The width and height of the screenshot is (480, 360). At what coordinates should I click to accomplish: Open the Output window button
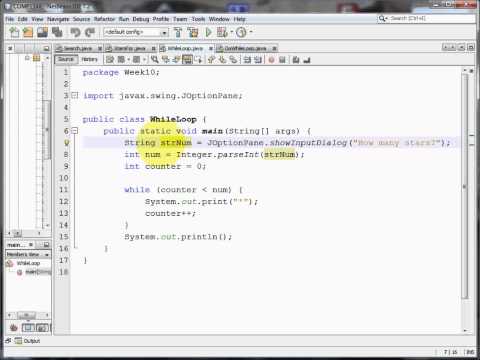tap(27, 341)
